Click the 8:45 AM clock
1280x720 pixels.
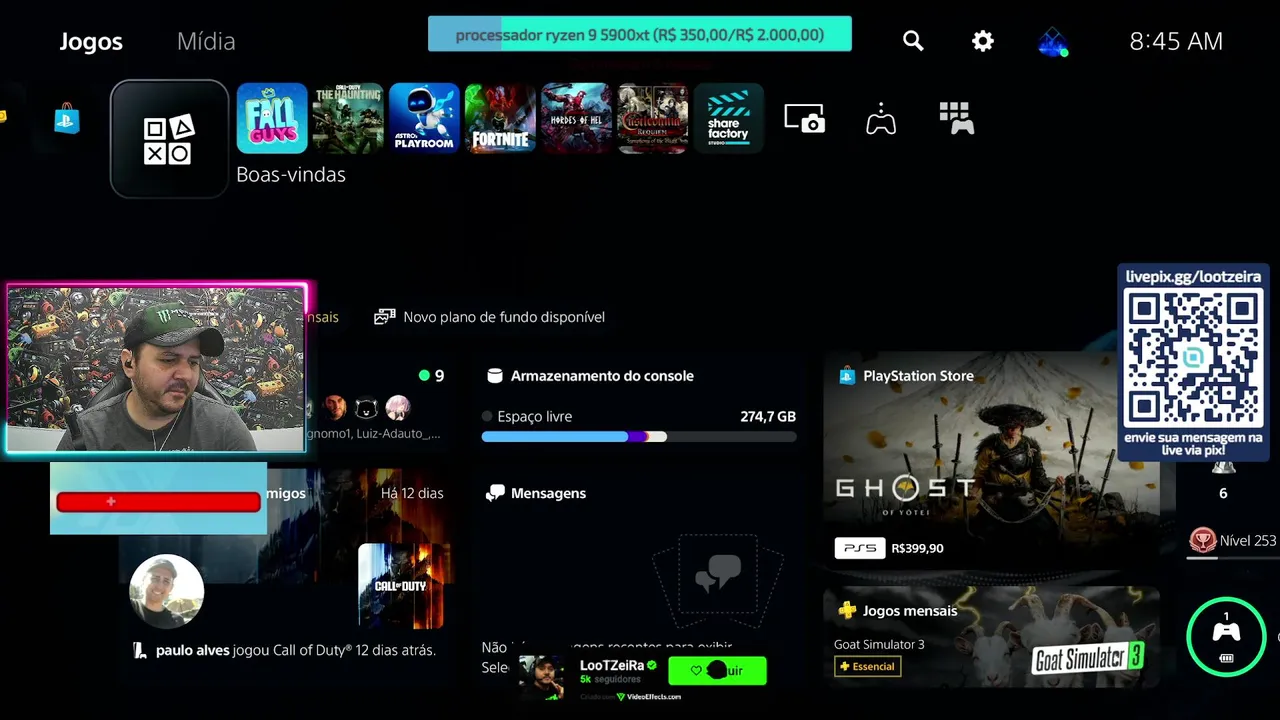1176,41
